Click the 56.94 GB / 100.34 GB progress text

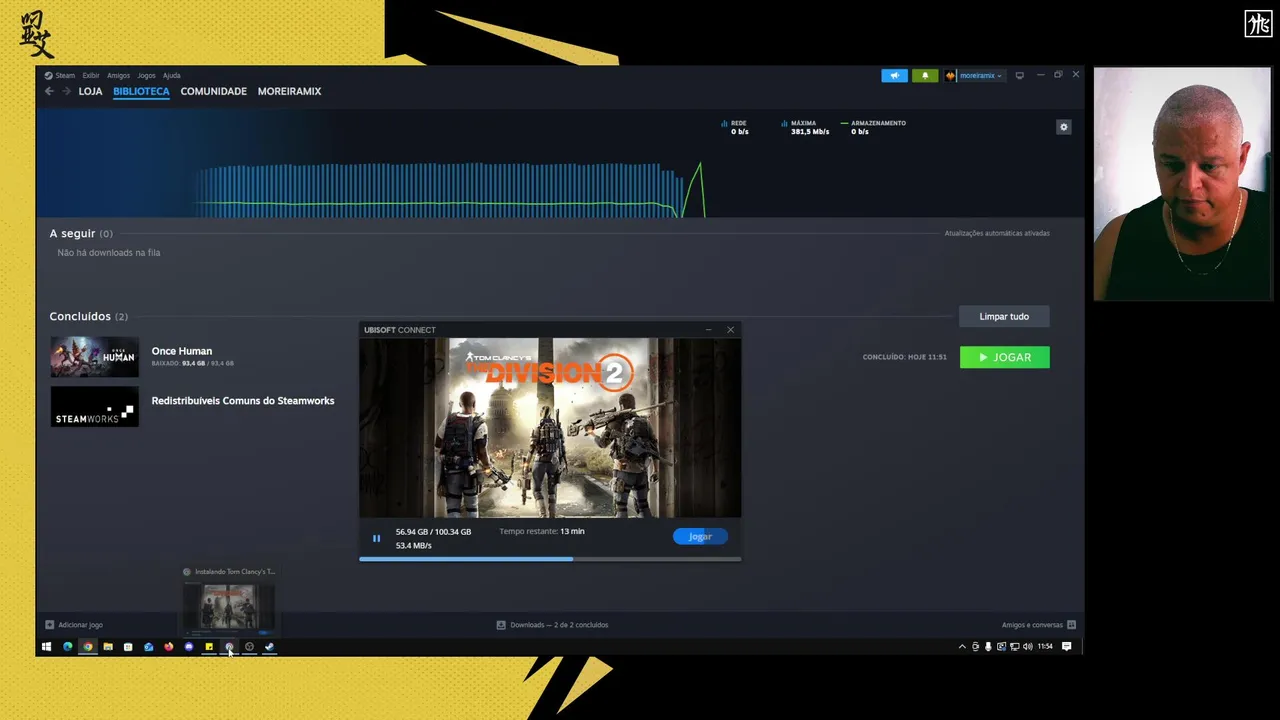[433, 532]
